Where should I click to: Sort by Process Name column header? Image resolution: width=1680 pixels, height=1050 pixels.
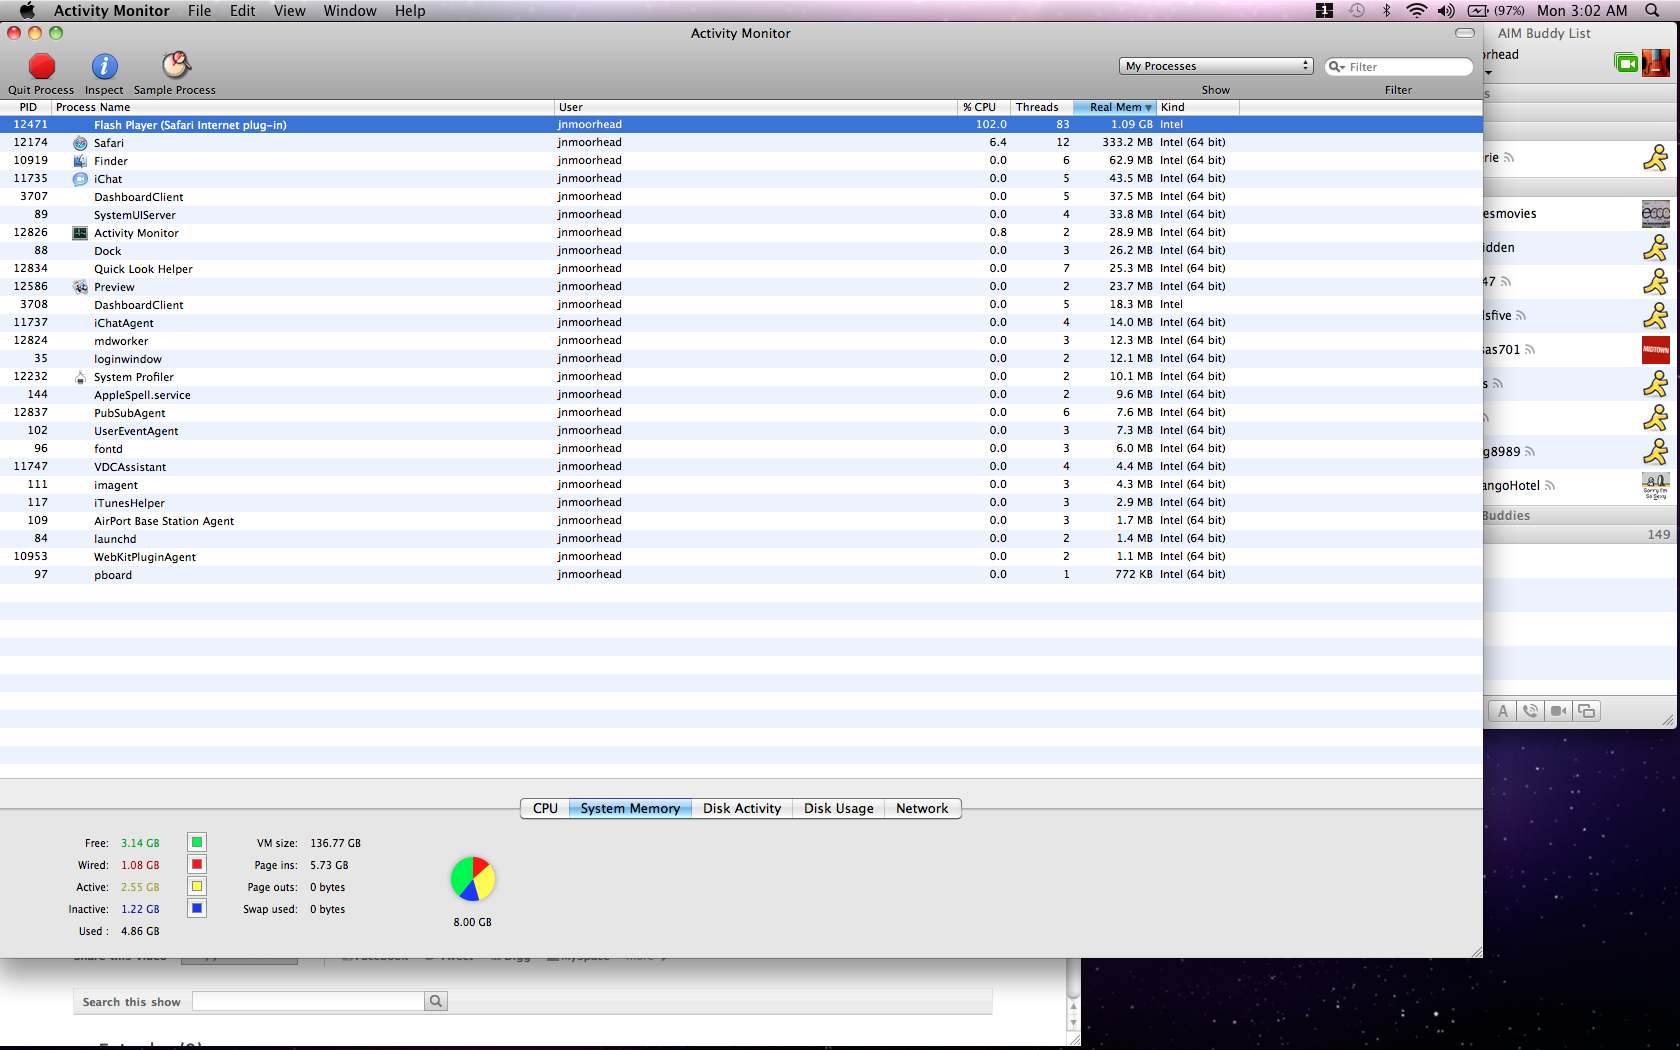pyautogui.click(x=303, y=107)
